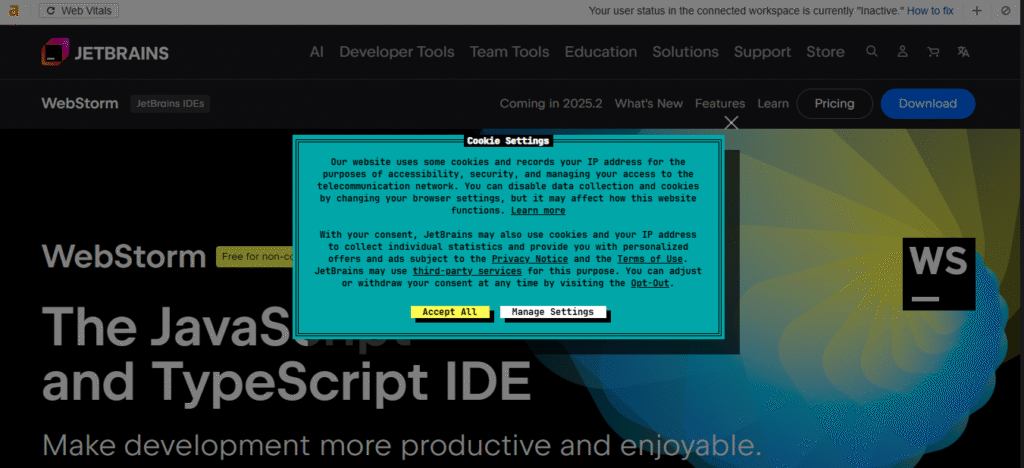Open the Privacy Notice link
The width and height of the screenshot is (1024, 468).
click(x=530, y=259)
